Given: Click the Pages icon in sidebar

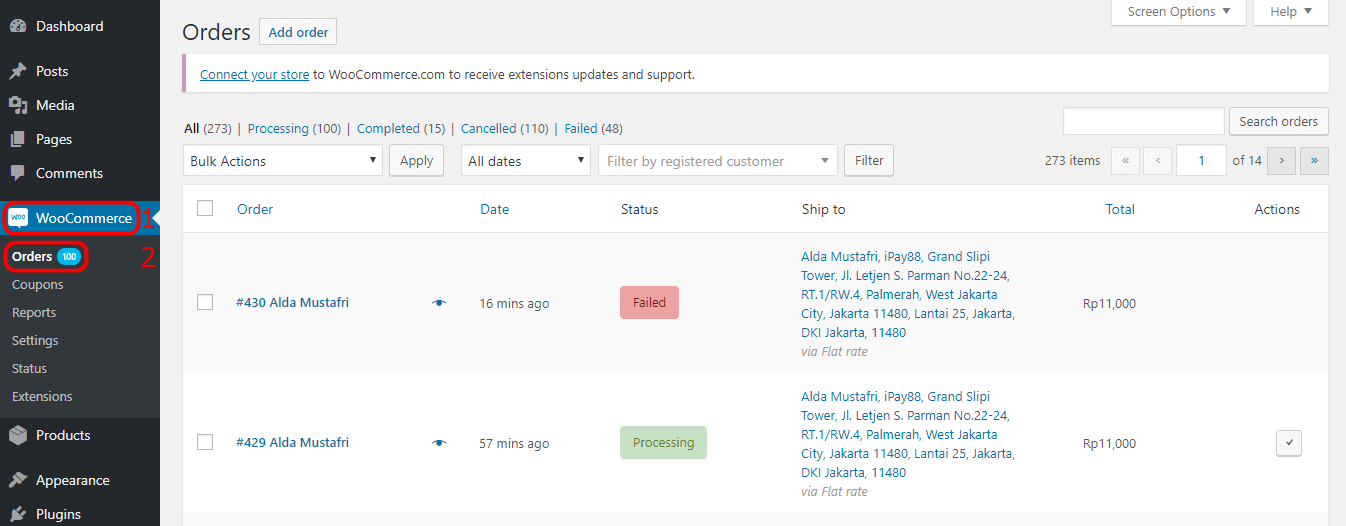Looking at the screenshot, I should coord(18,139).
